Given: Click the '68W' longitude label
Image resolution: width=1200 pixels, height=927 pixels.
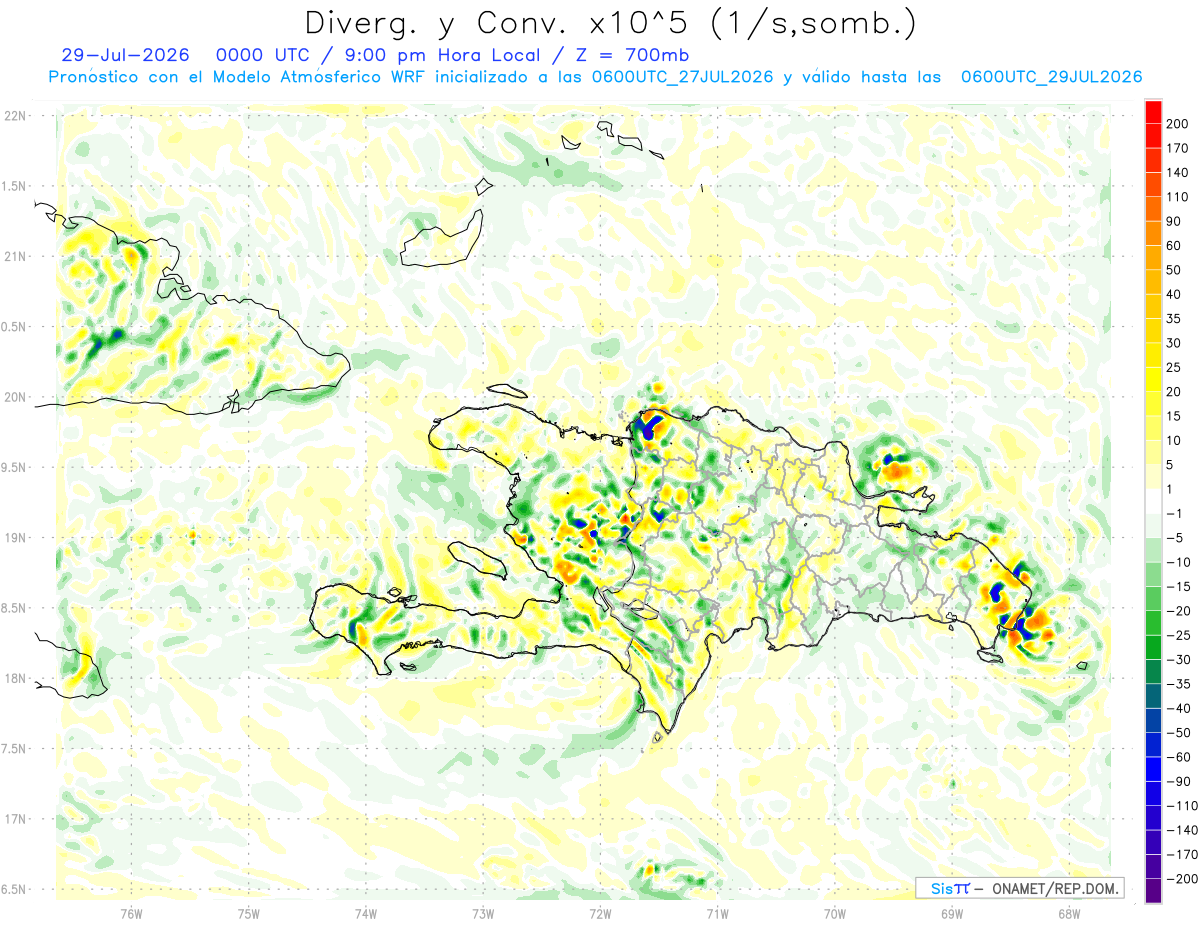Looking at the screenshot, I should click(1069, 912).
